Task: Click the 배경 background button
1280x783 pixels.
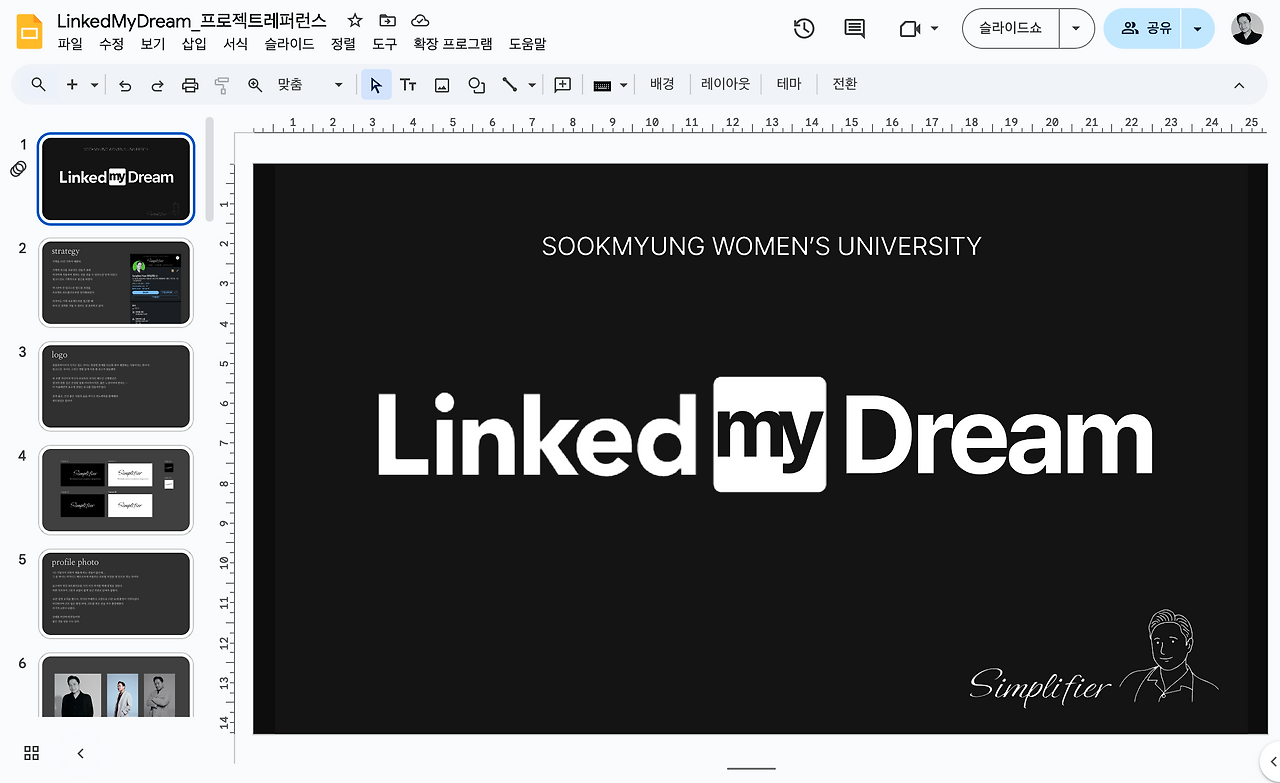Action: 662,85
